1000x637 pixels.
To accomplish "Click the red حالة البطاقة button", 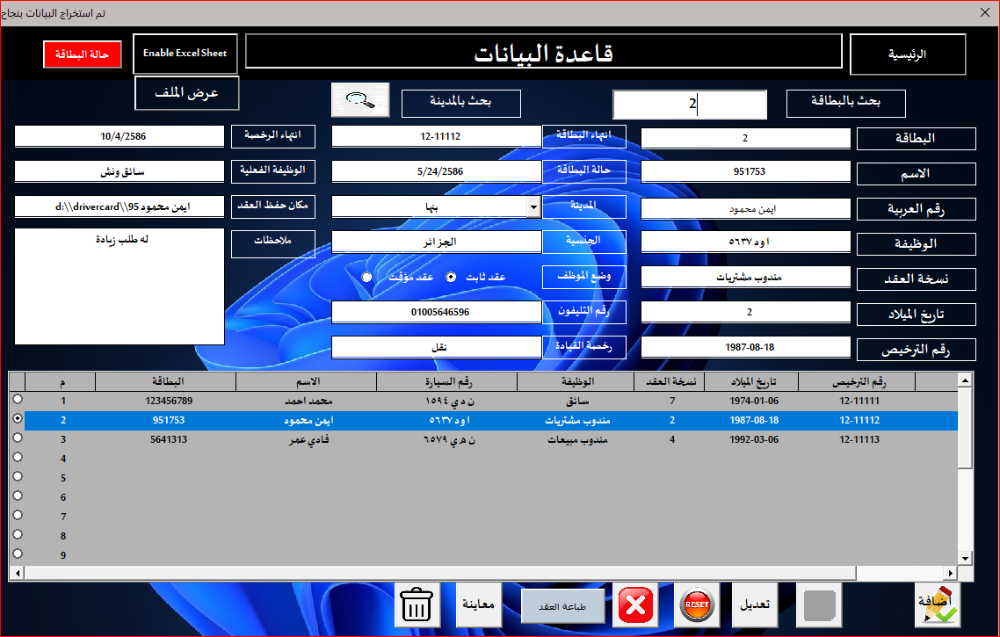I will [82, 54].
